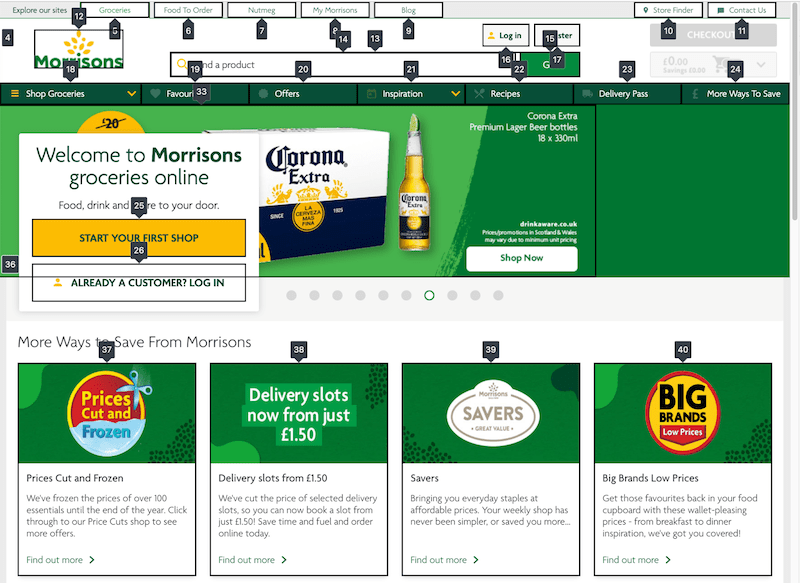
Task: Open the Prices Cut and Frozen image
Action: pos(107,413)
